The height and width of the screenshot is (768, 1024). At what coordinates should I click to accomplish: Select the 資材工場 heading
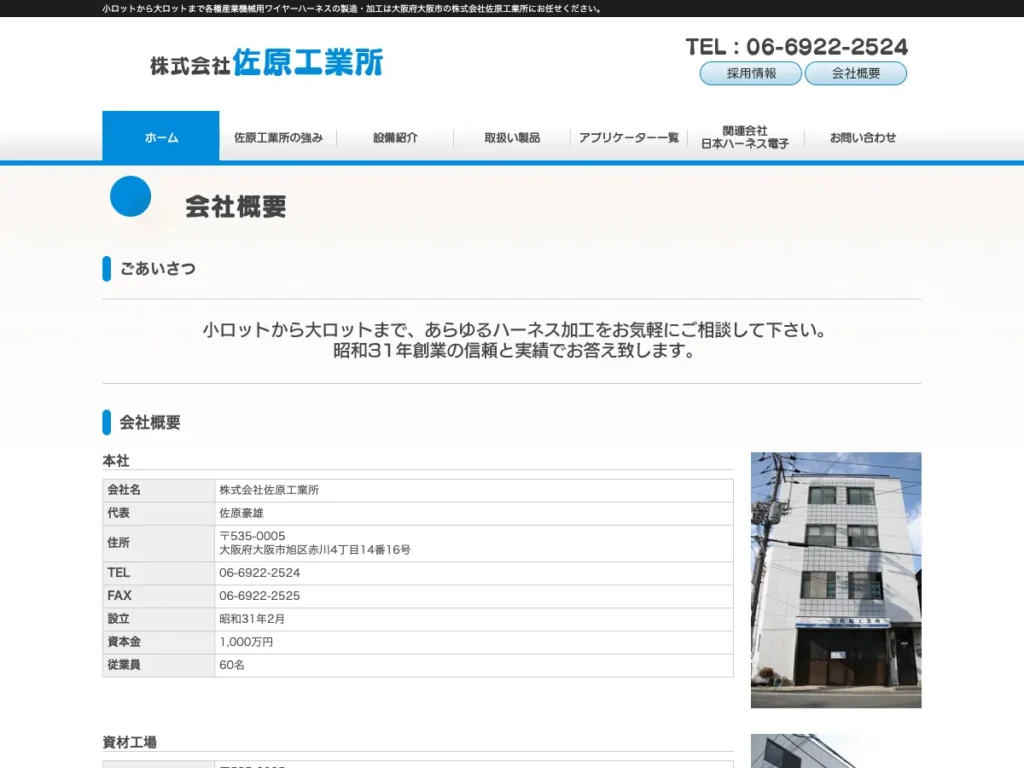[129, 743]
